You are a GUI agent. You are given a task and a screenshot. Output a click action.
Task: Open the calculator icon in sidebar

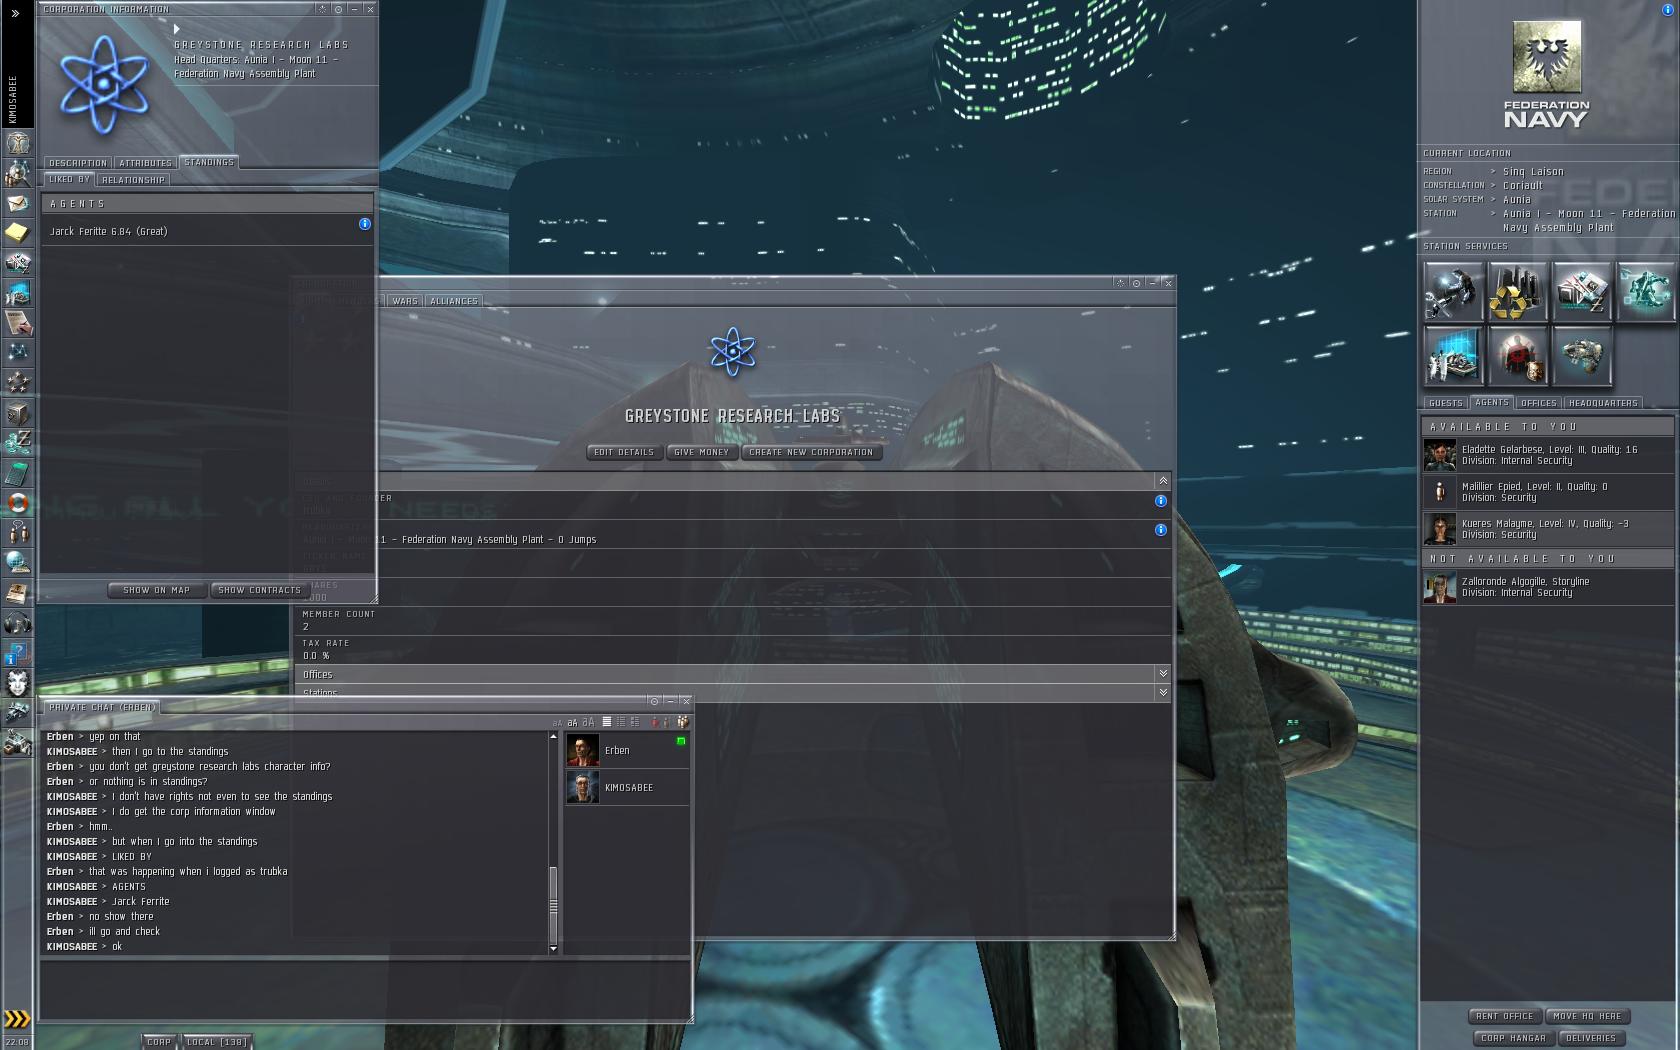[17, 473]
